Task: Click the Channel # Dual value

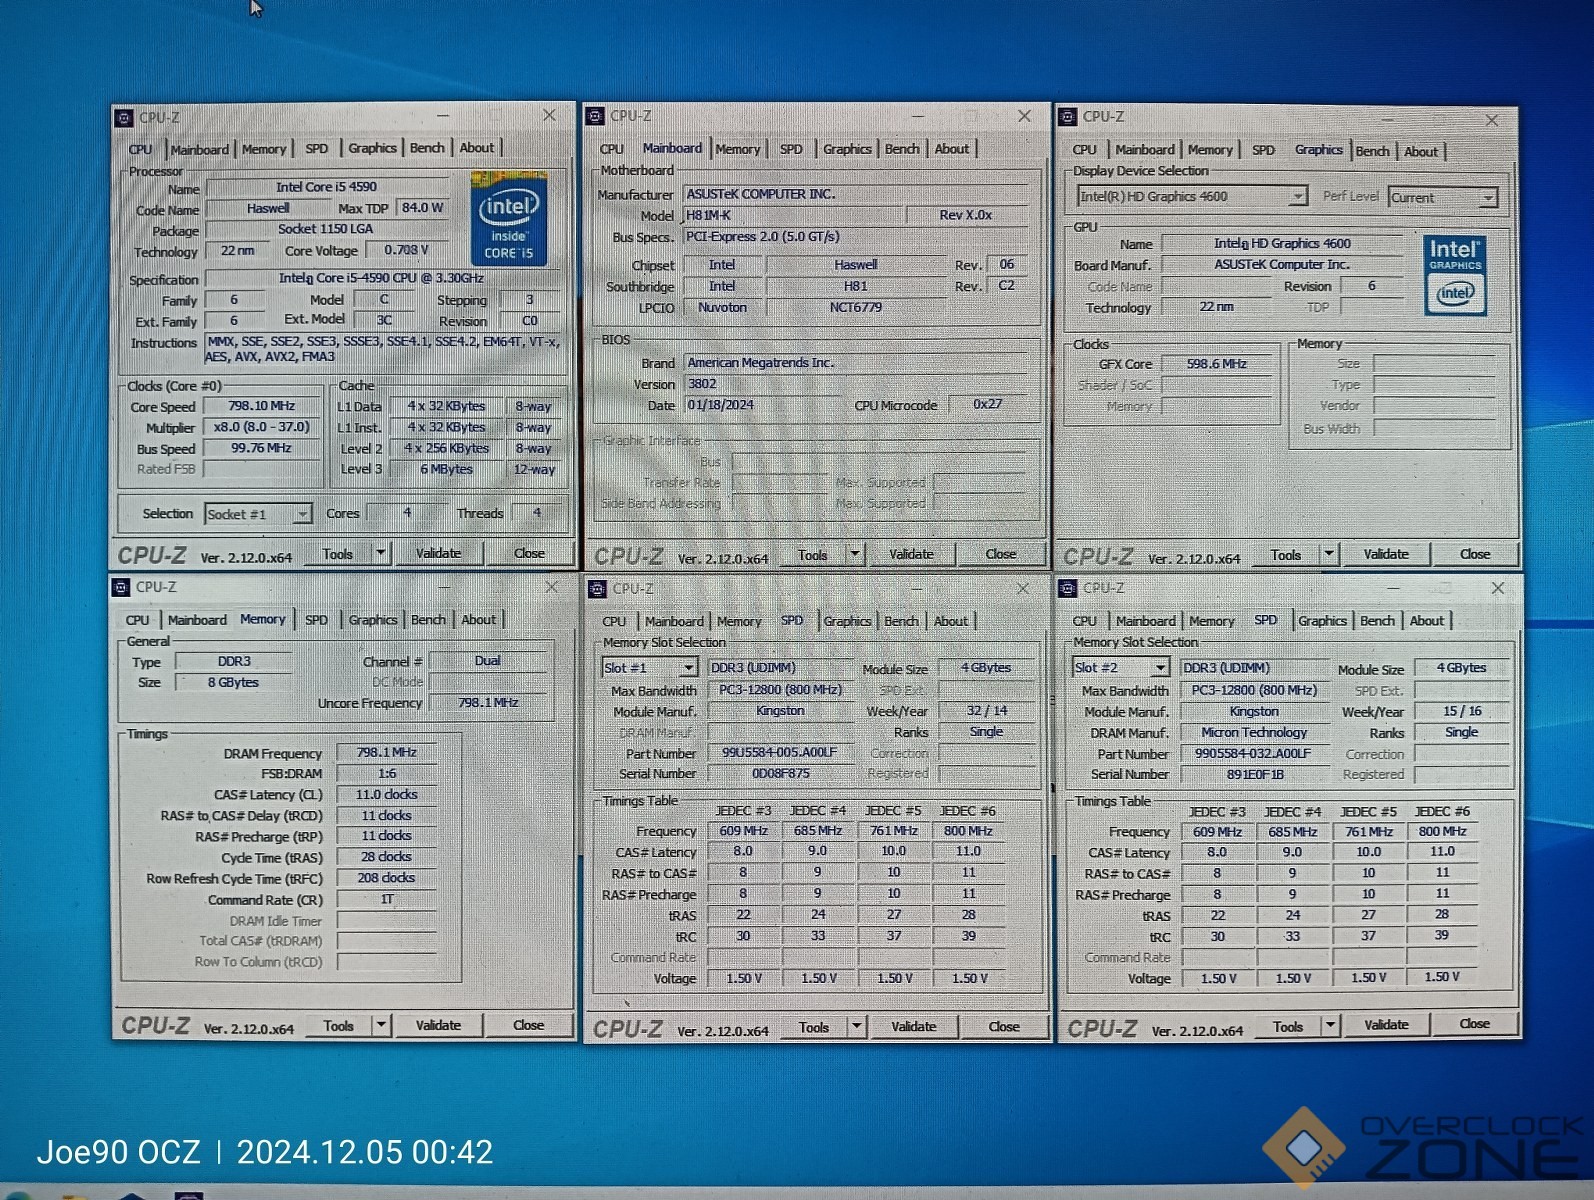Action: [488, 661]
